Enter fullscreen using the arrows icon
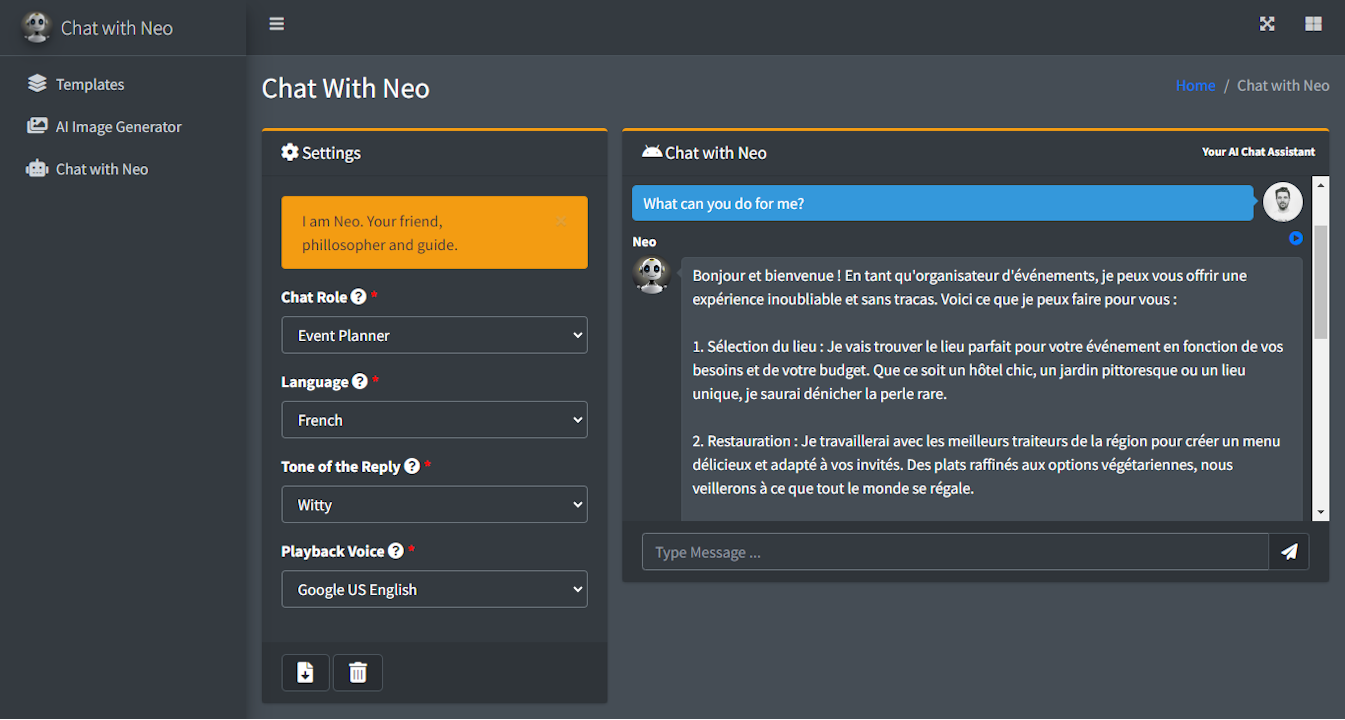The height and width of the screenshot is (720, 1345). click(x=1267, y=22)
